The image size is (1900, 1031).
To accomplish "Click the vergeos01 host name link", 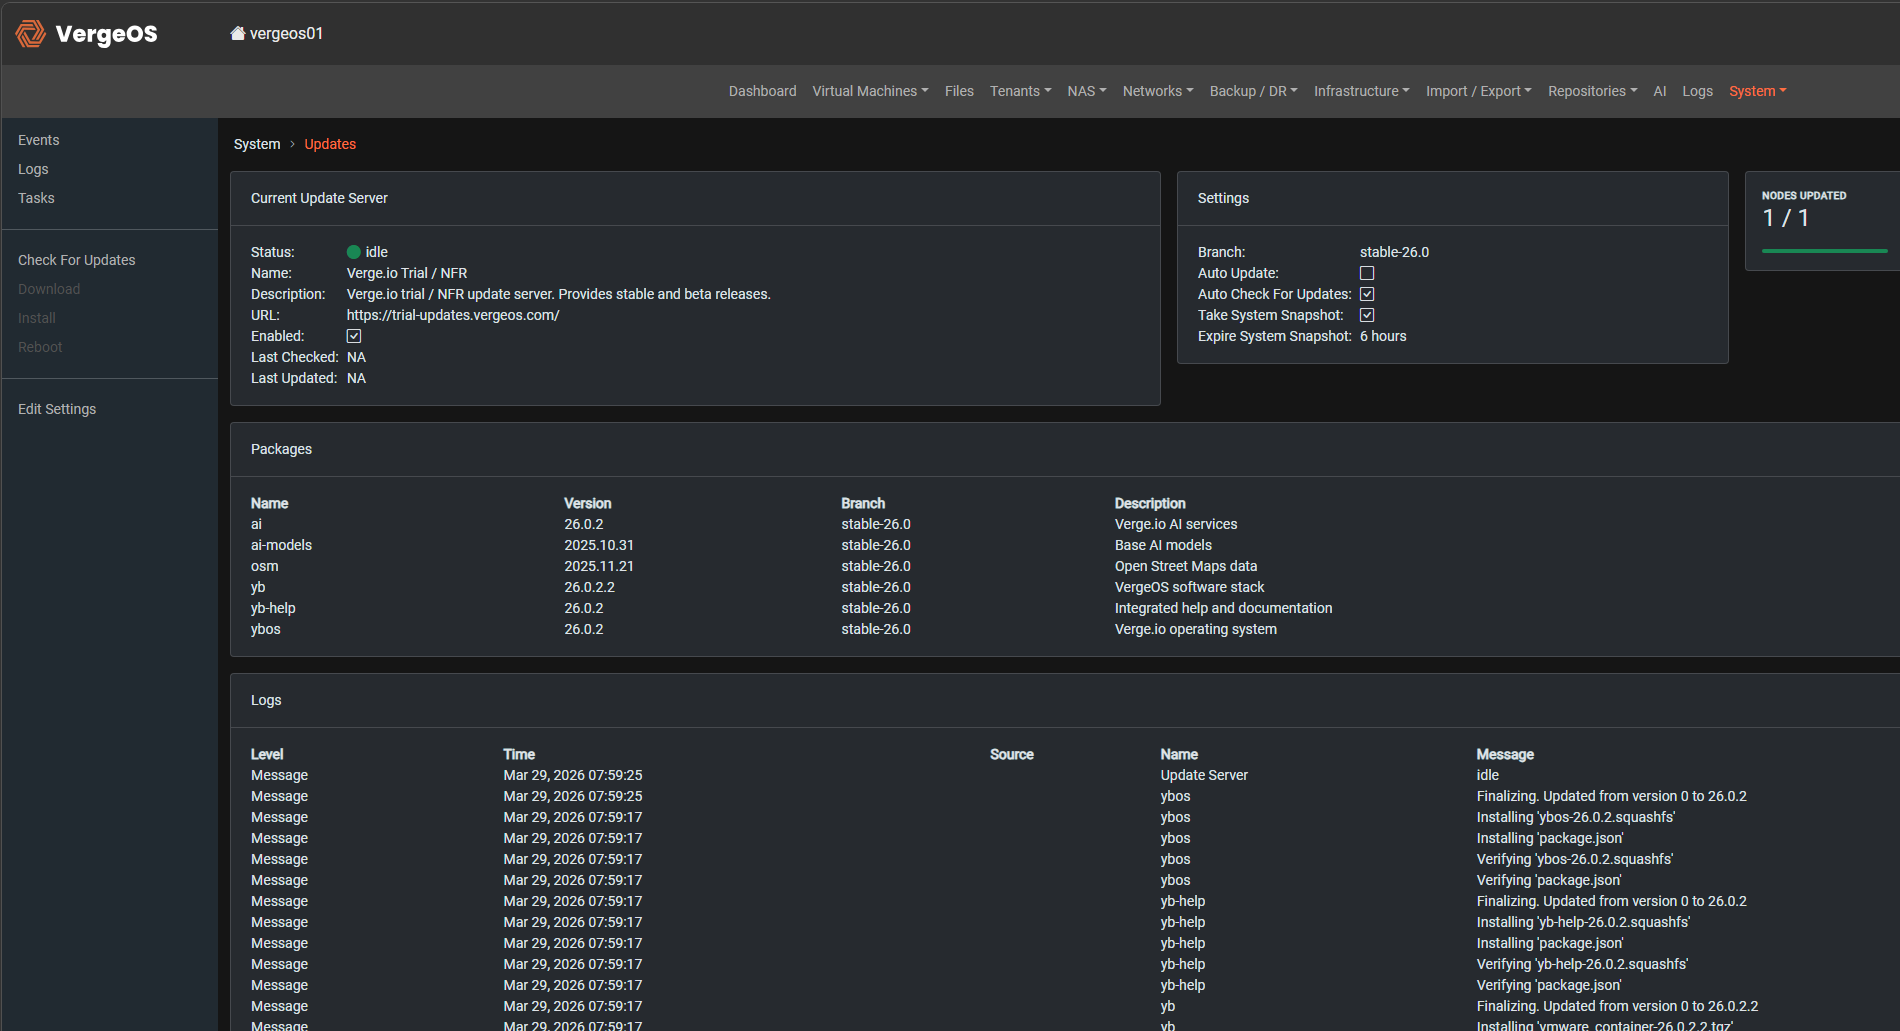I will click(x=286, y=34).
